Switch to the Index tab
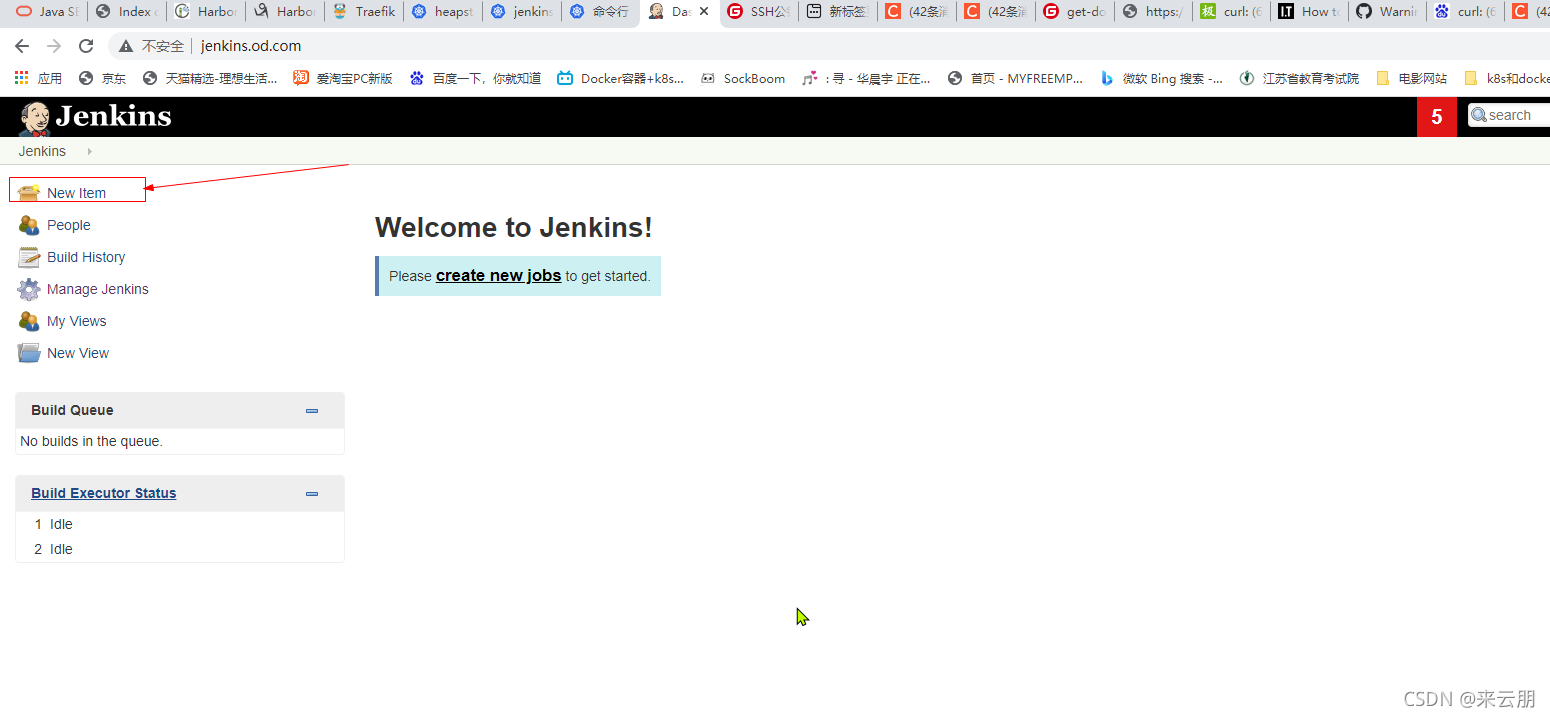Image resolution: width=1550 pixels, height=717 pixels. tap(127, 12)
